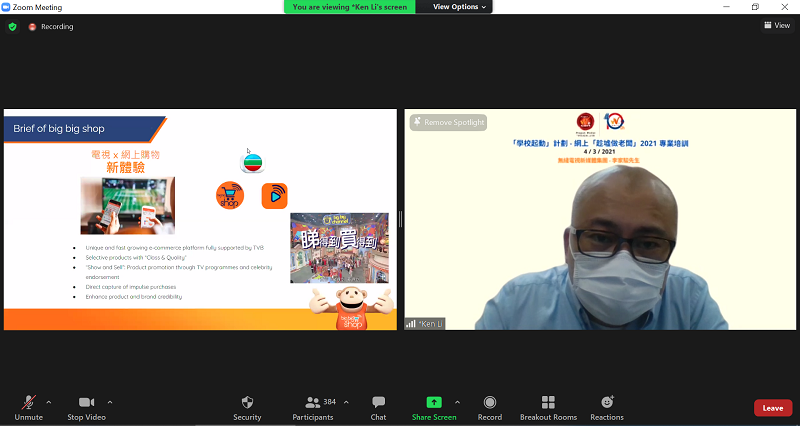Screen dimensions: 800x426
Task: Click the green encryption shield icon
Action: tap(12, 27)
